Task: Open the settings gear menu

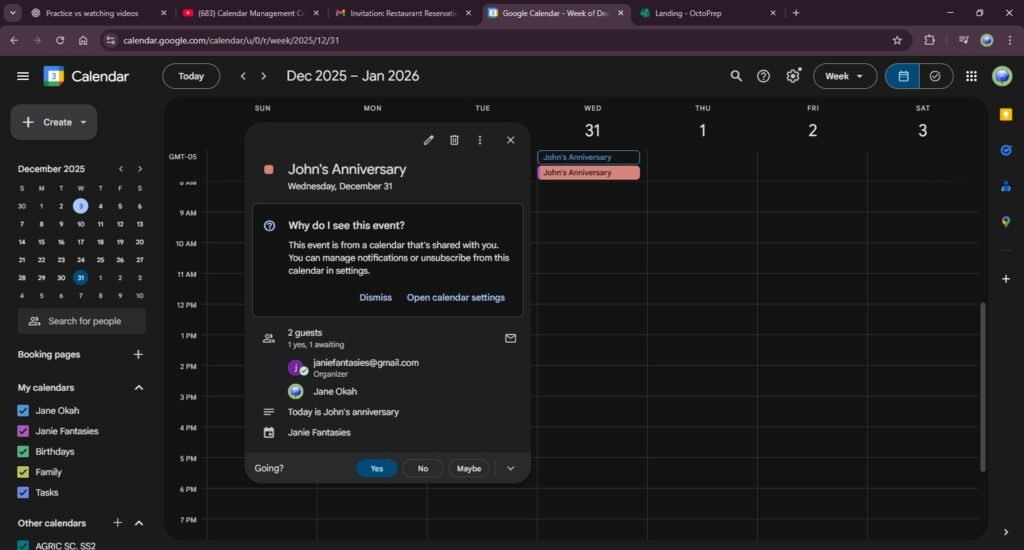Action: point(793,76)
